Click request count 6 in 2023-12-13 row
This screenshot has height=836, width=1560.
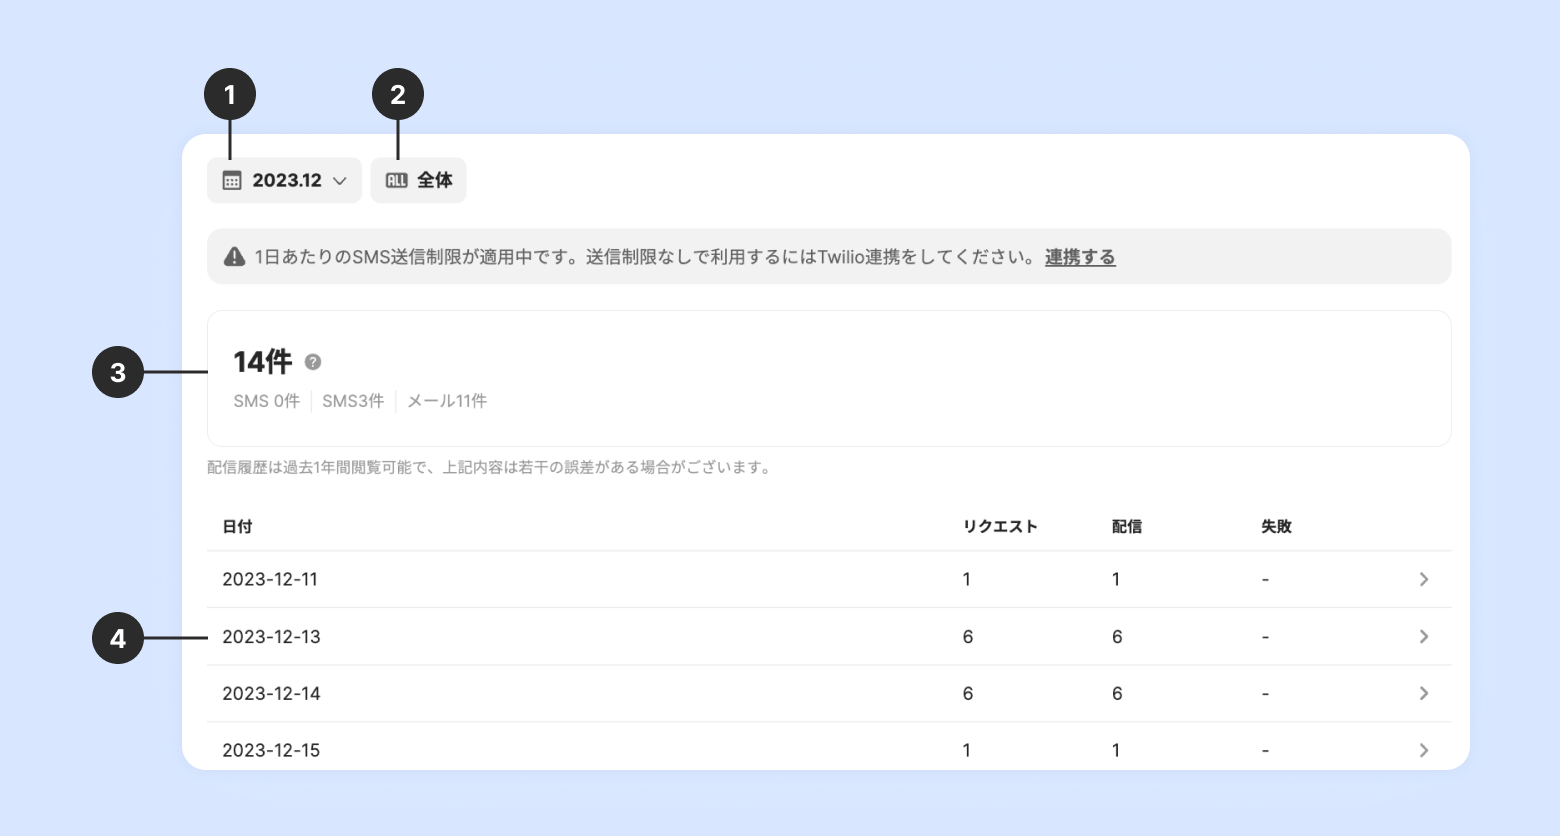(x=968, y=637)
